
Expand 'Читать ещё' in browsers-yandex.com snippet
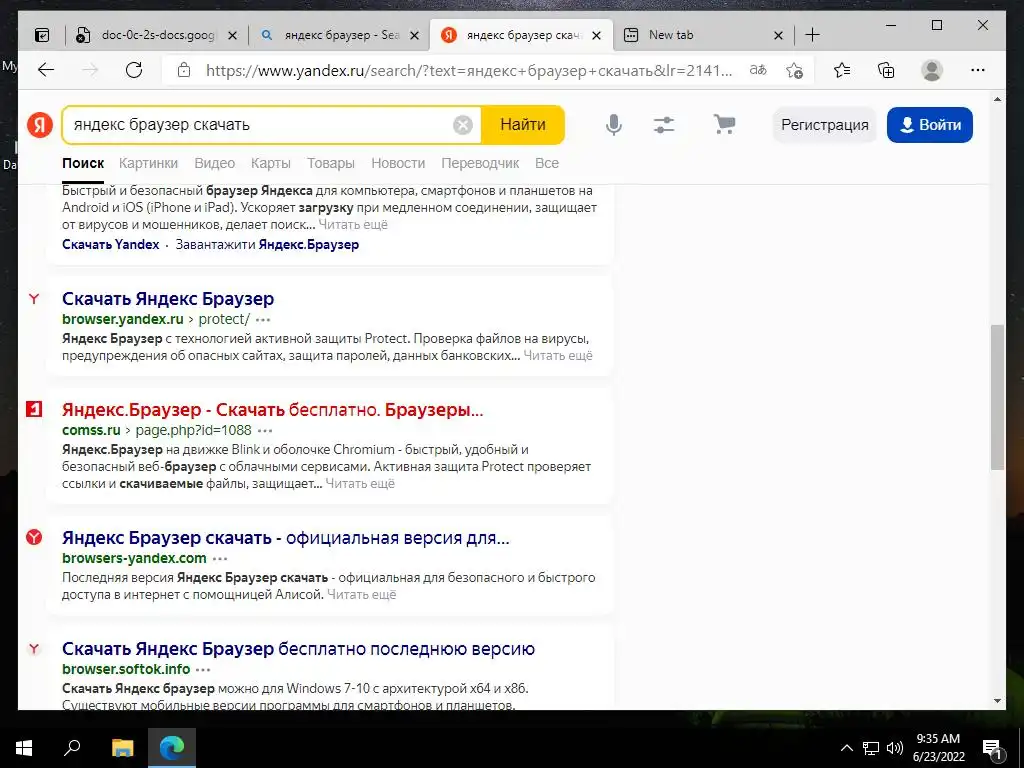362,595
